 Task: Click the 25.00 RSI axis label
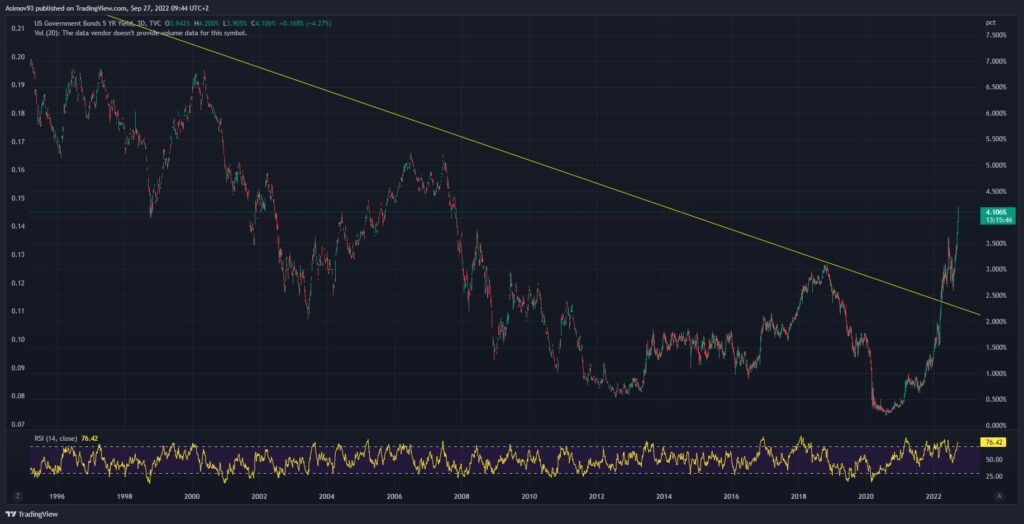click(993, 476)
